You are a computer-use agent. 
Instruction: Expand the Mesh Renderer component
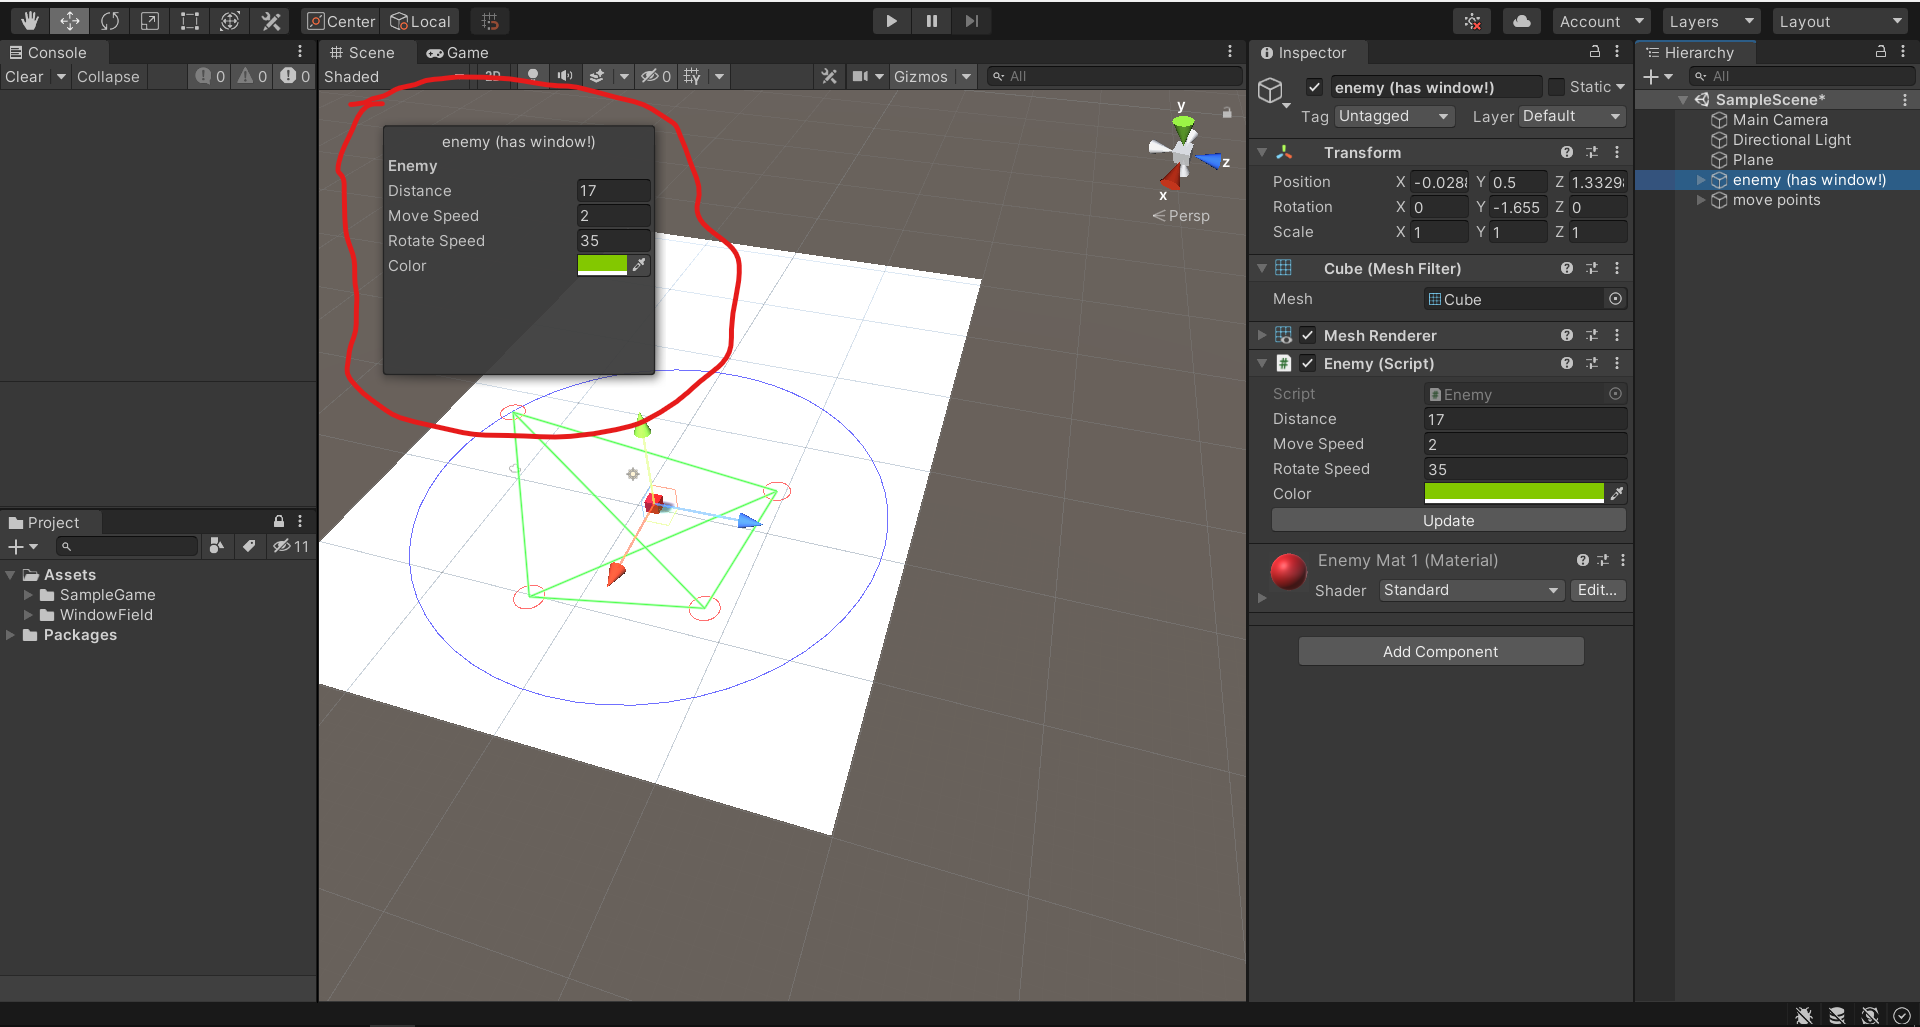click(1262, 335)
